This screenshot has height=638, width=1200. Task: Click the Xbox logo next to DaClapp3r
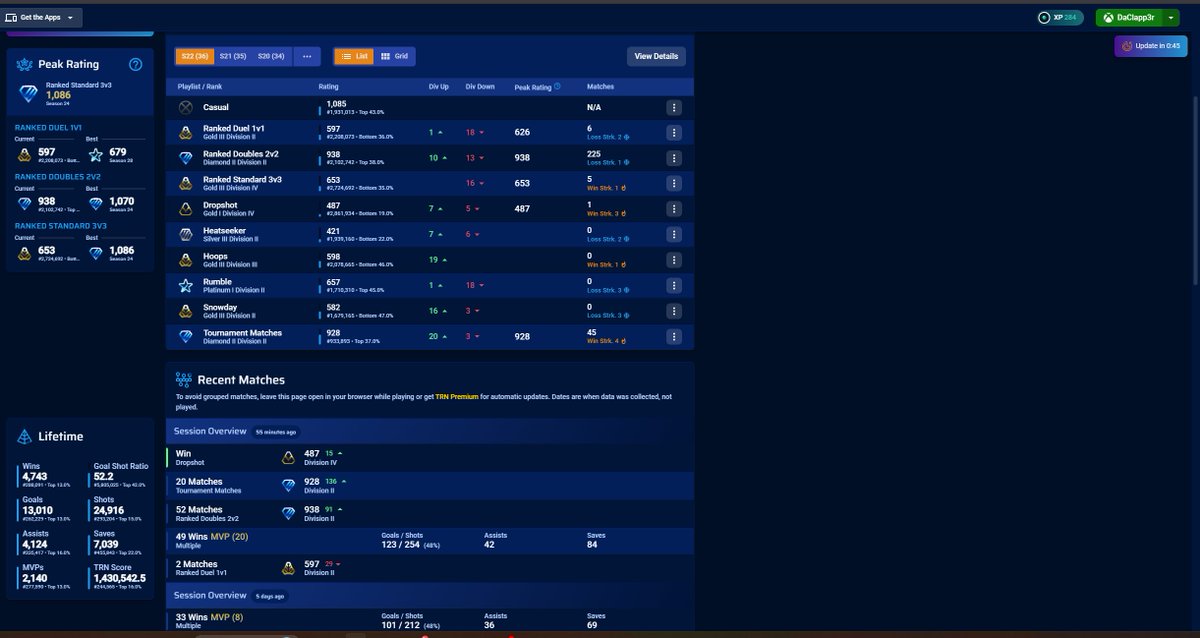[1108, 17]
